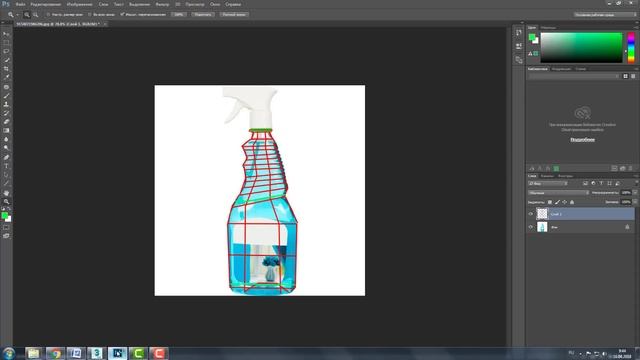Open the layer filter kind dropdown

(x=548, y=183)
